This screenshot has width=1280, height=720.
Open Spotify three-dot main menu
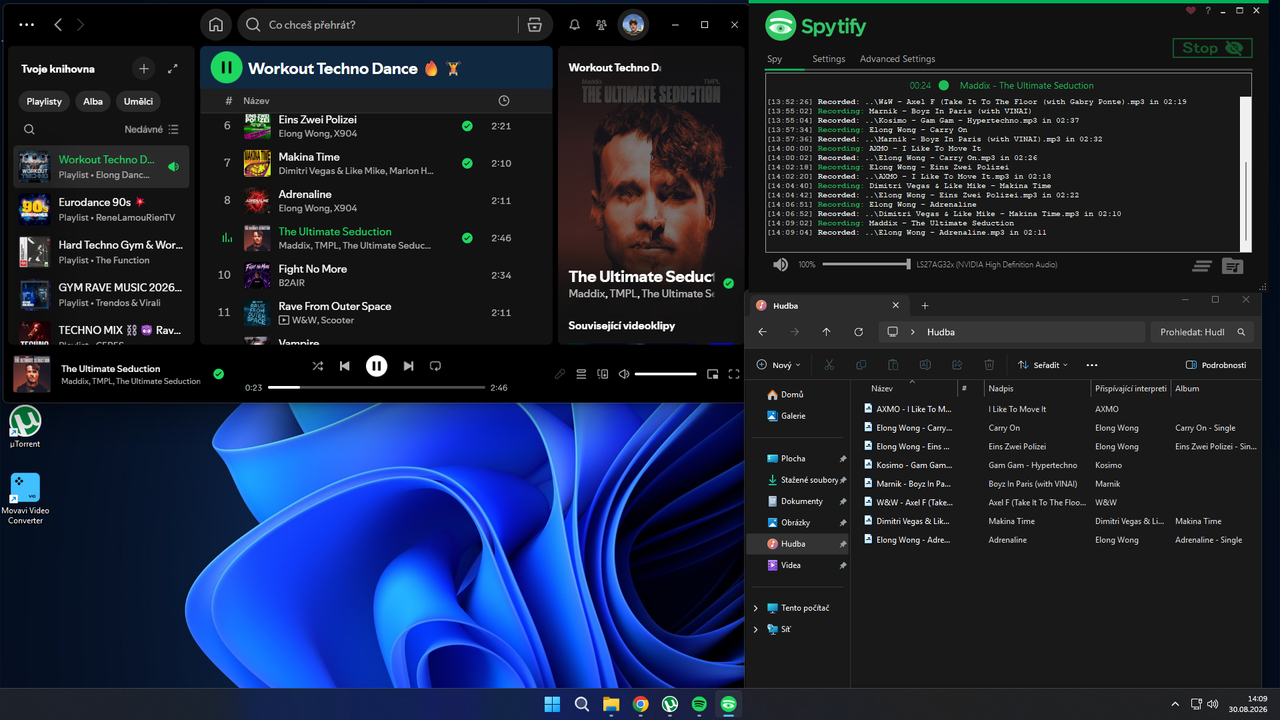(27, 25)
